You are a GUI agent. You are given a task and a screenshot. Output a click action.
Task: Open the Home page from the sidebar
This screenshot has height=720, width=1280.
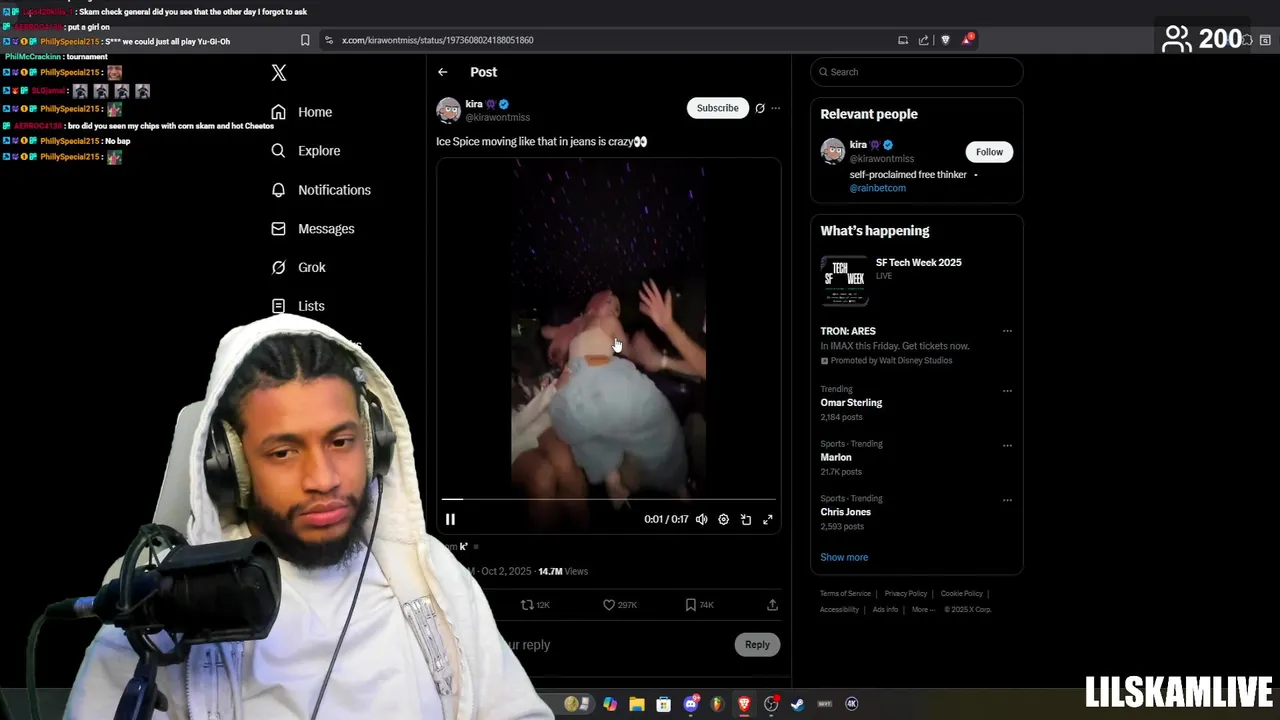click(301, 112)
